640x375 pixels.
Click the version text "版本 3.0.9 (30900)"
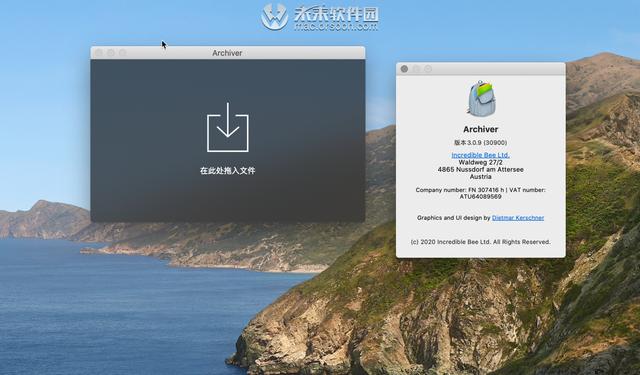click(x=480, y=143)
